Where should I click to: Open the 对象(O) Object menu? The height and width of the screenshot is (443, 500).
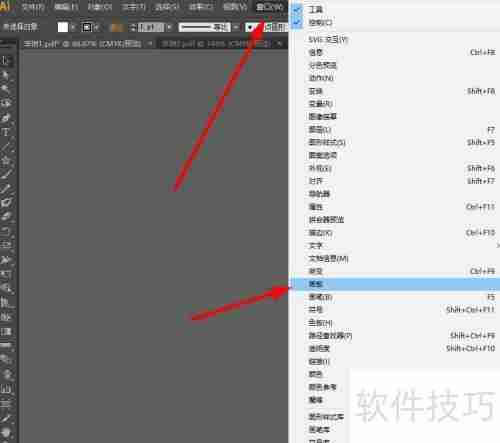100,7
